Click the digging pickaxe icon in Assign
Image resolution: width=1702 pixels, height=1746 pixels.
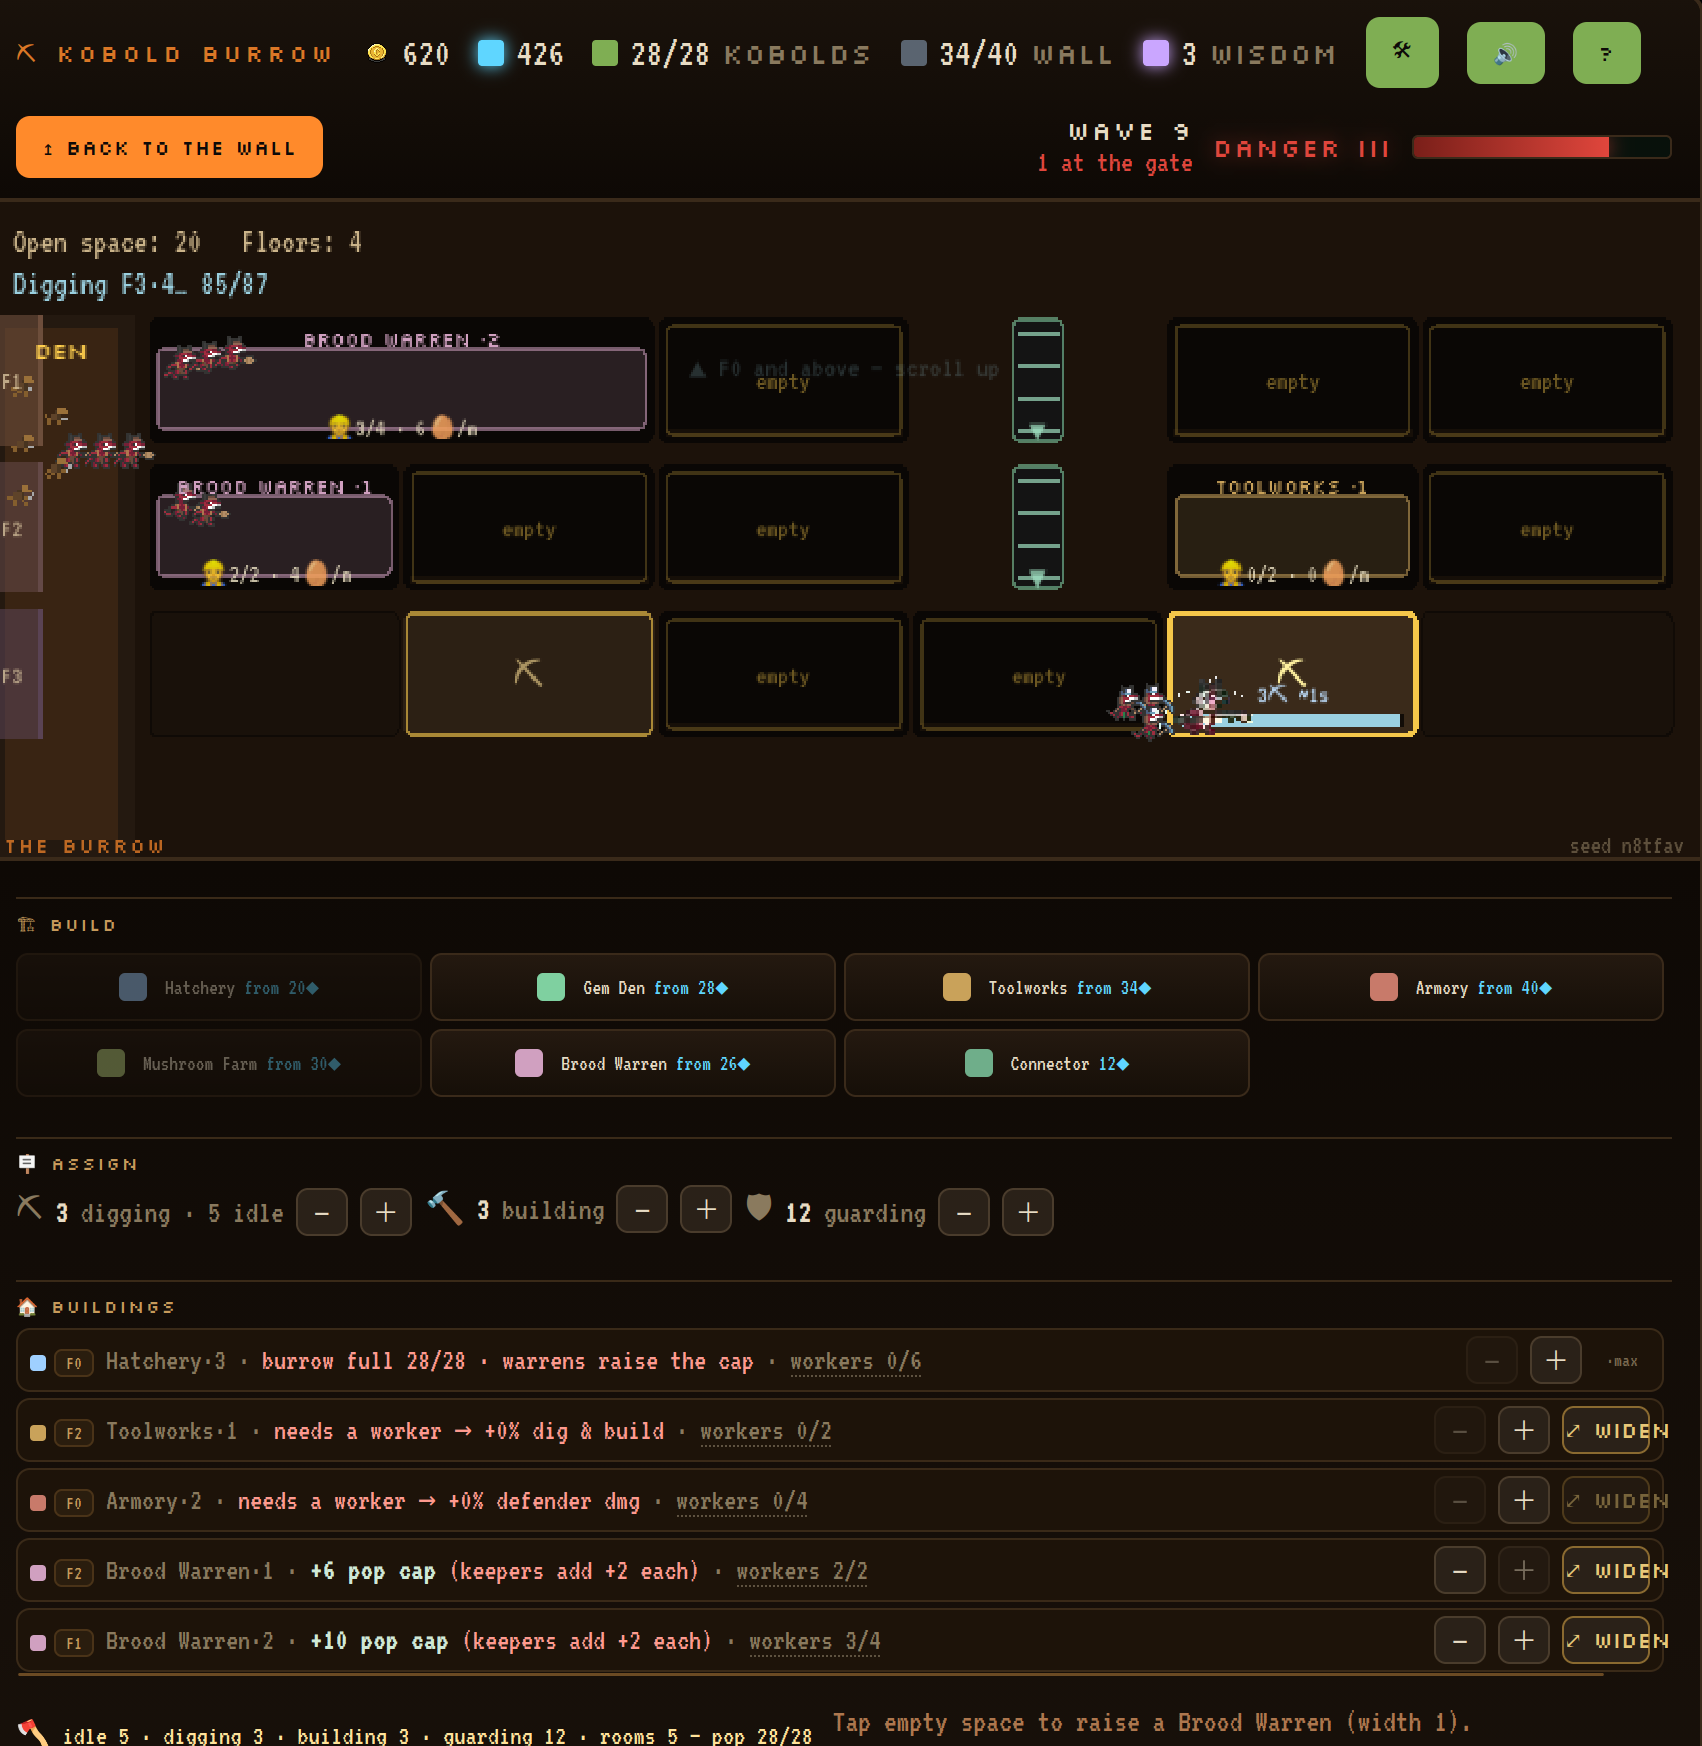coord(30,1208)
